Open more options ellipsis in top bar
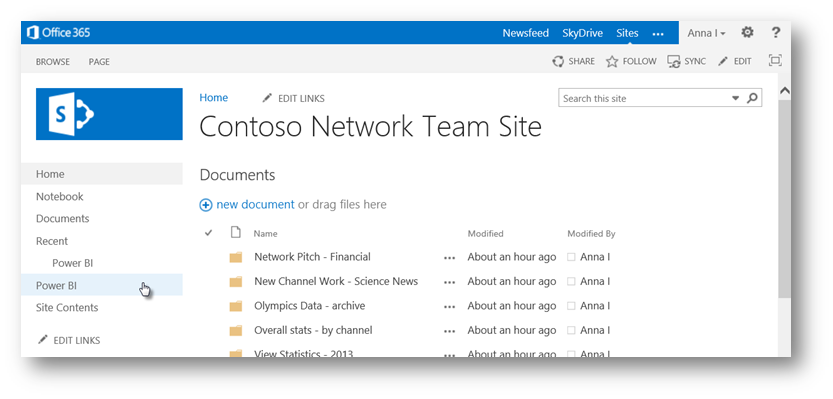The width and height of the screenshot is (833, 399). pos(658,34)
